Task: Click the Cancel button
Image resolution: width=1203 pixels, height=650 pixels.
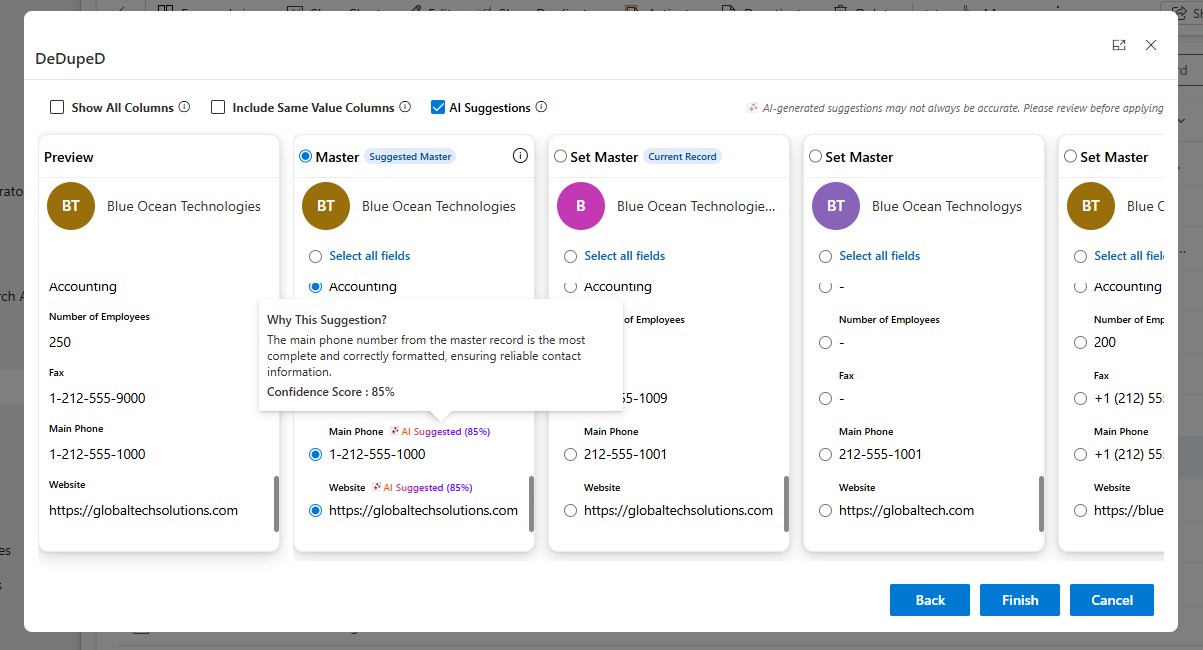Action: point(1112,600)
